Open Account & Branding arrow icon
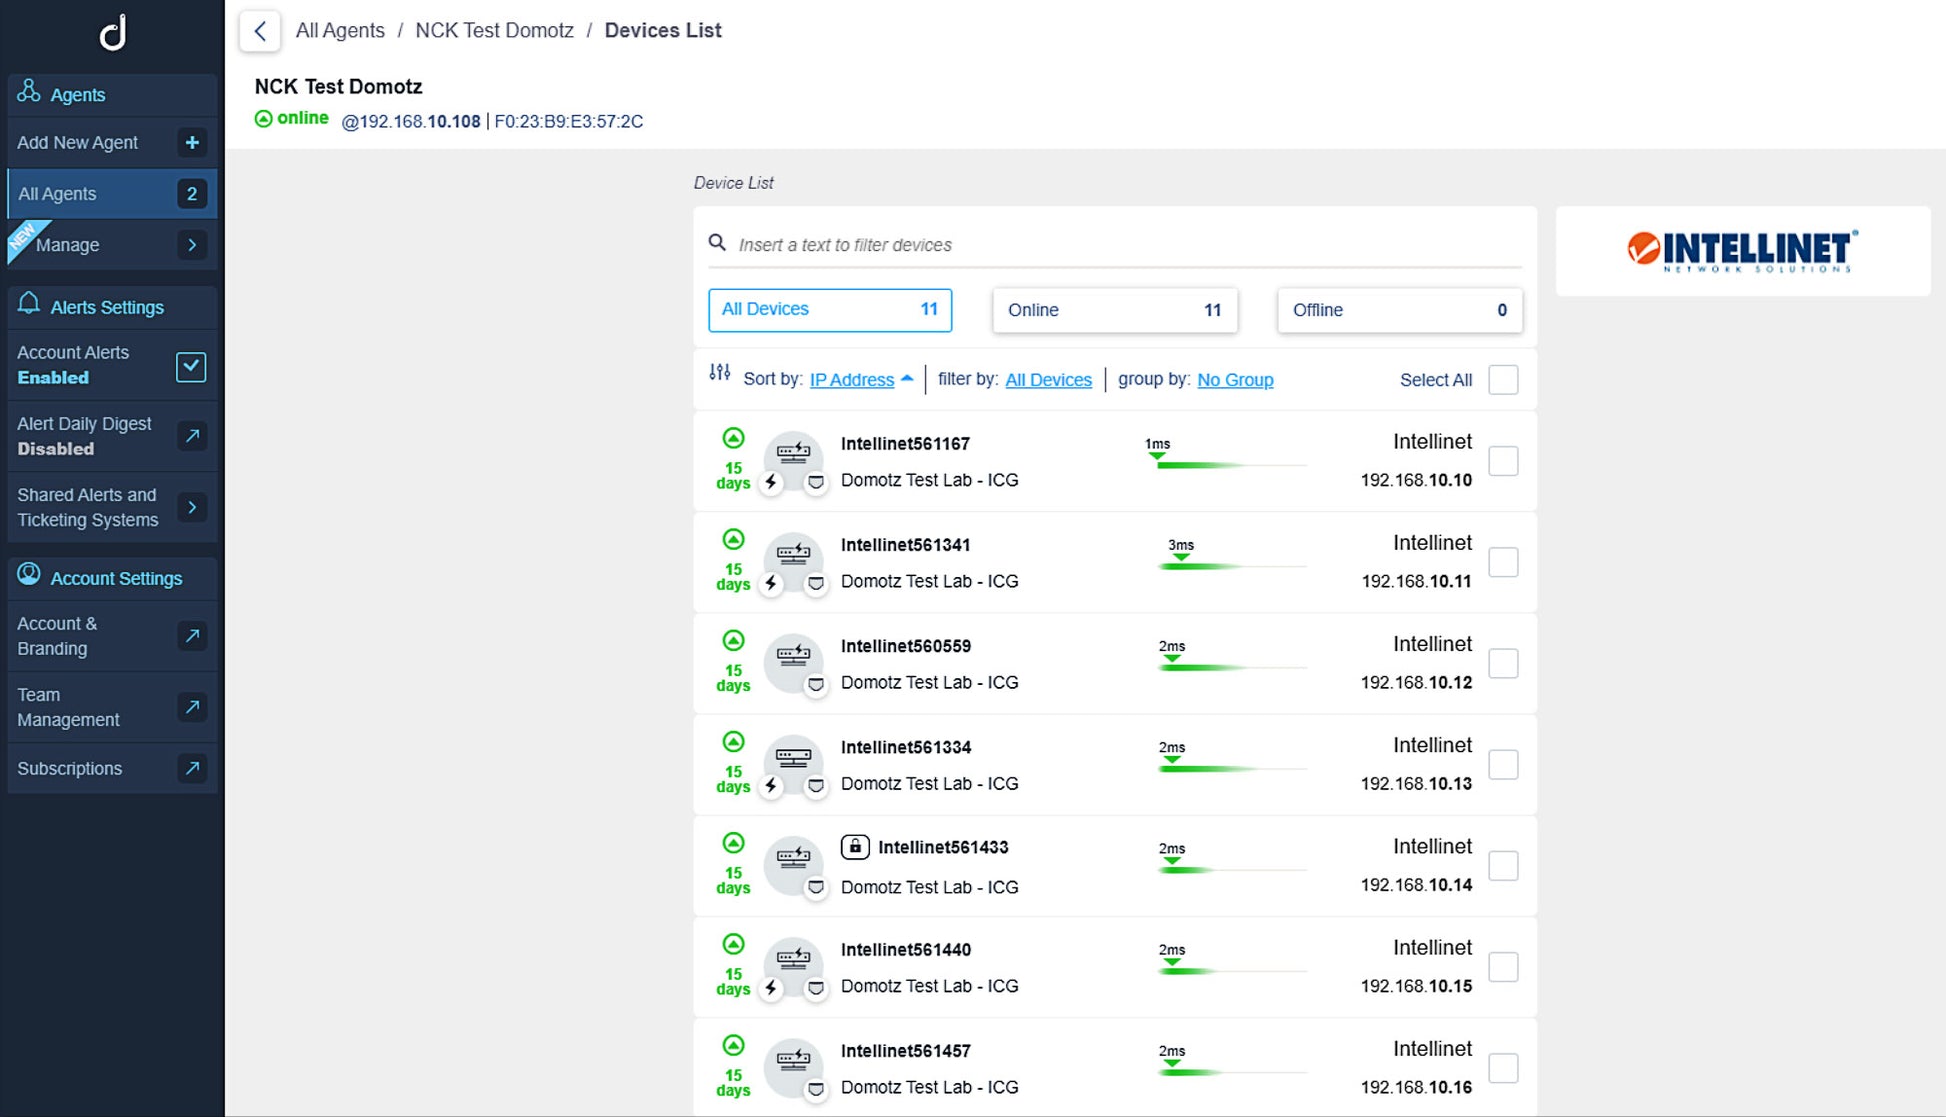 [192, 636]
